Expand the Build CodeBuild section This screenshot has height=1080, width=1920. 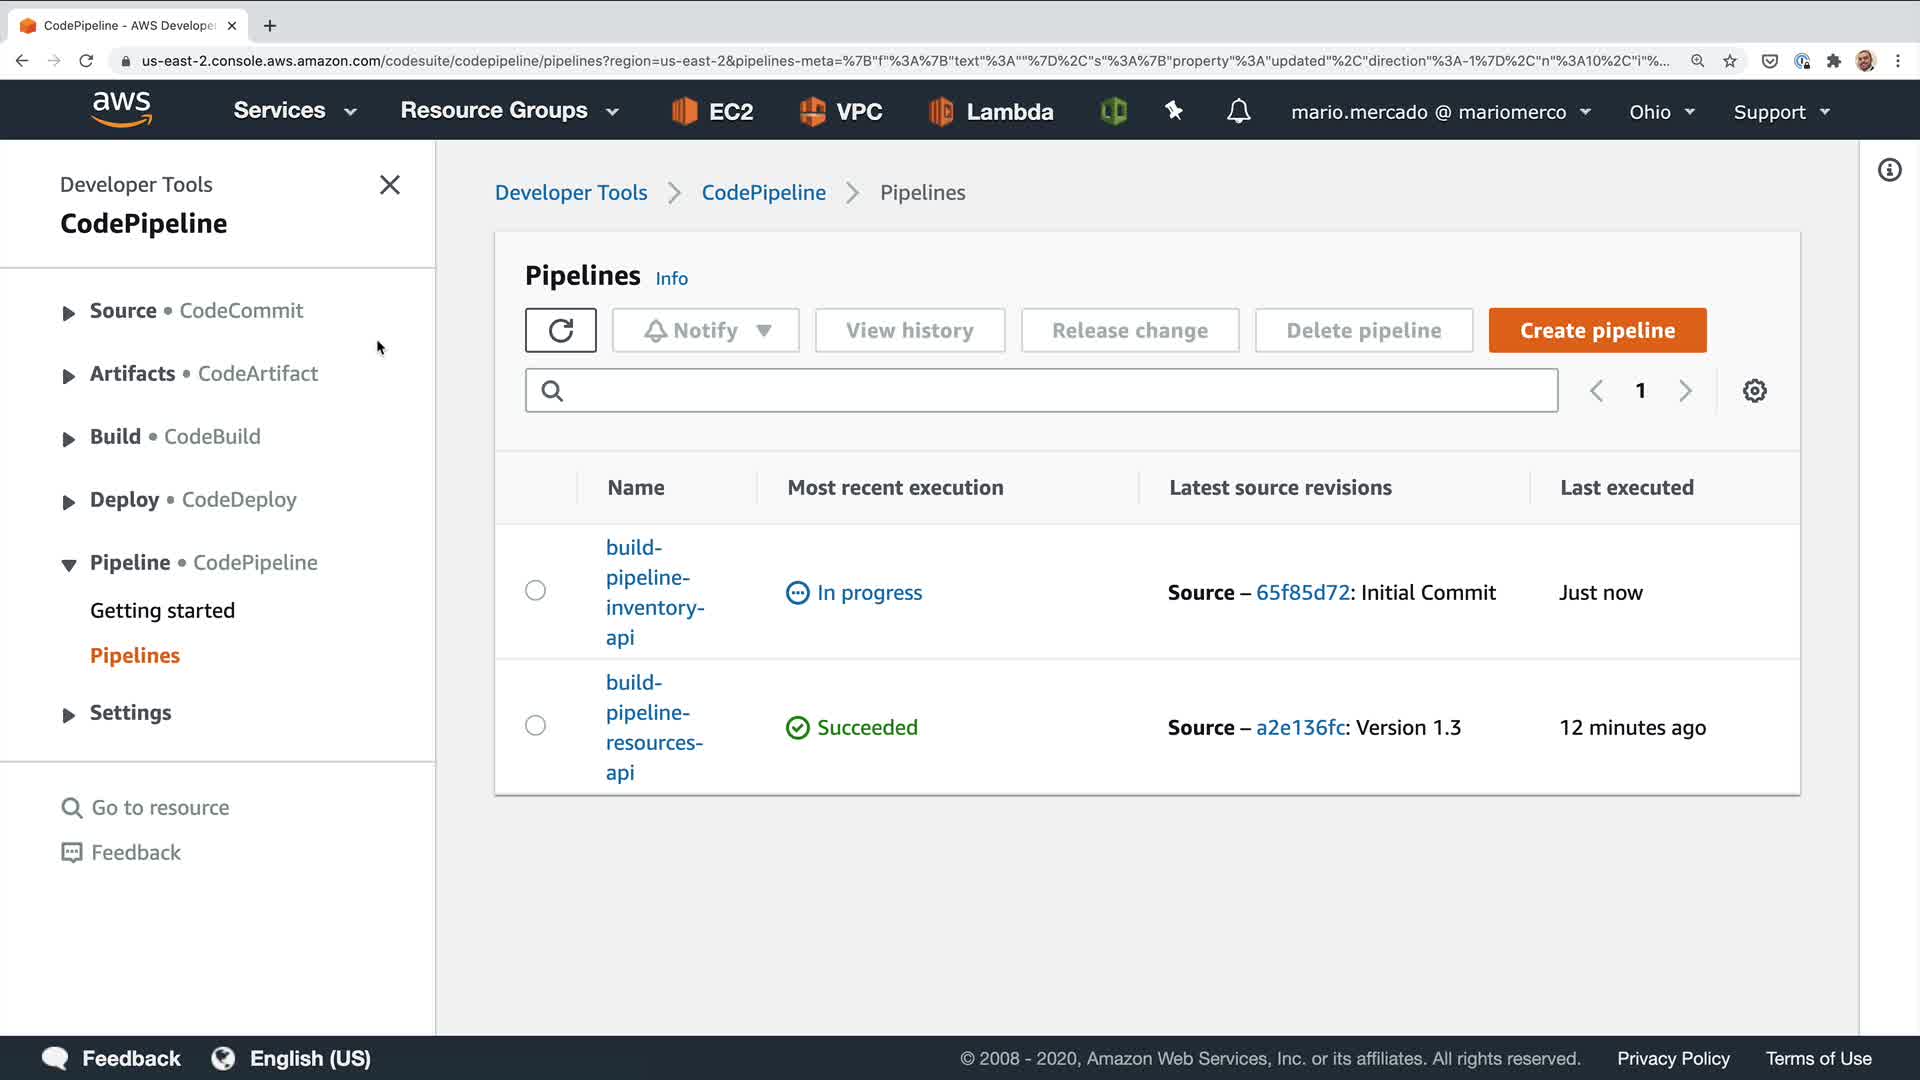[68, 439]
